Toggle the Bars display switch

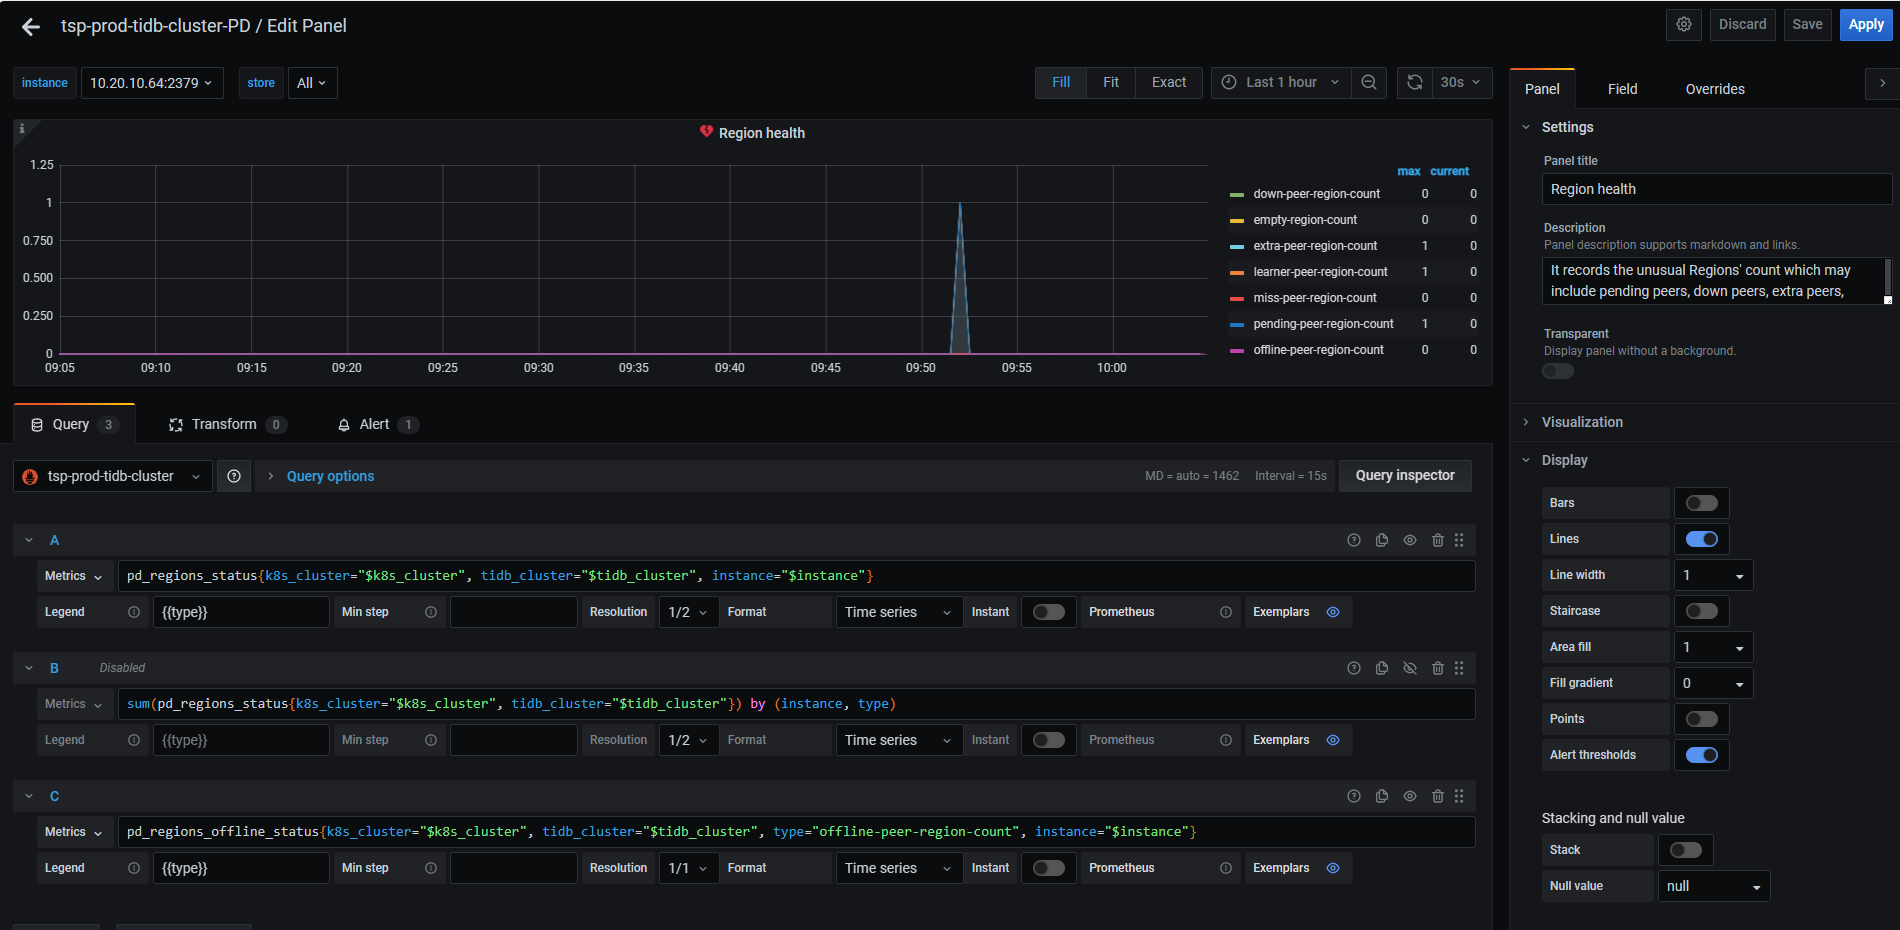[x=1701, y=503]
